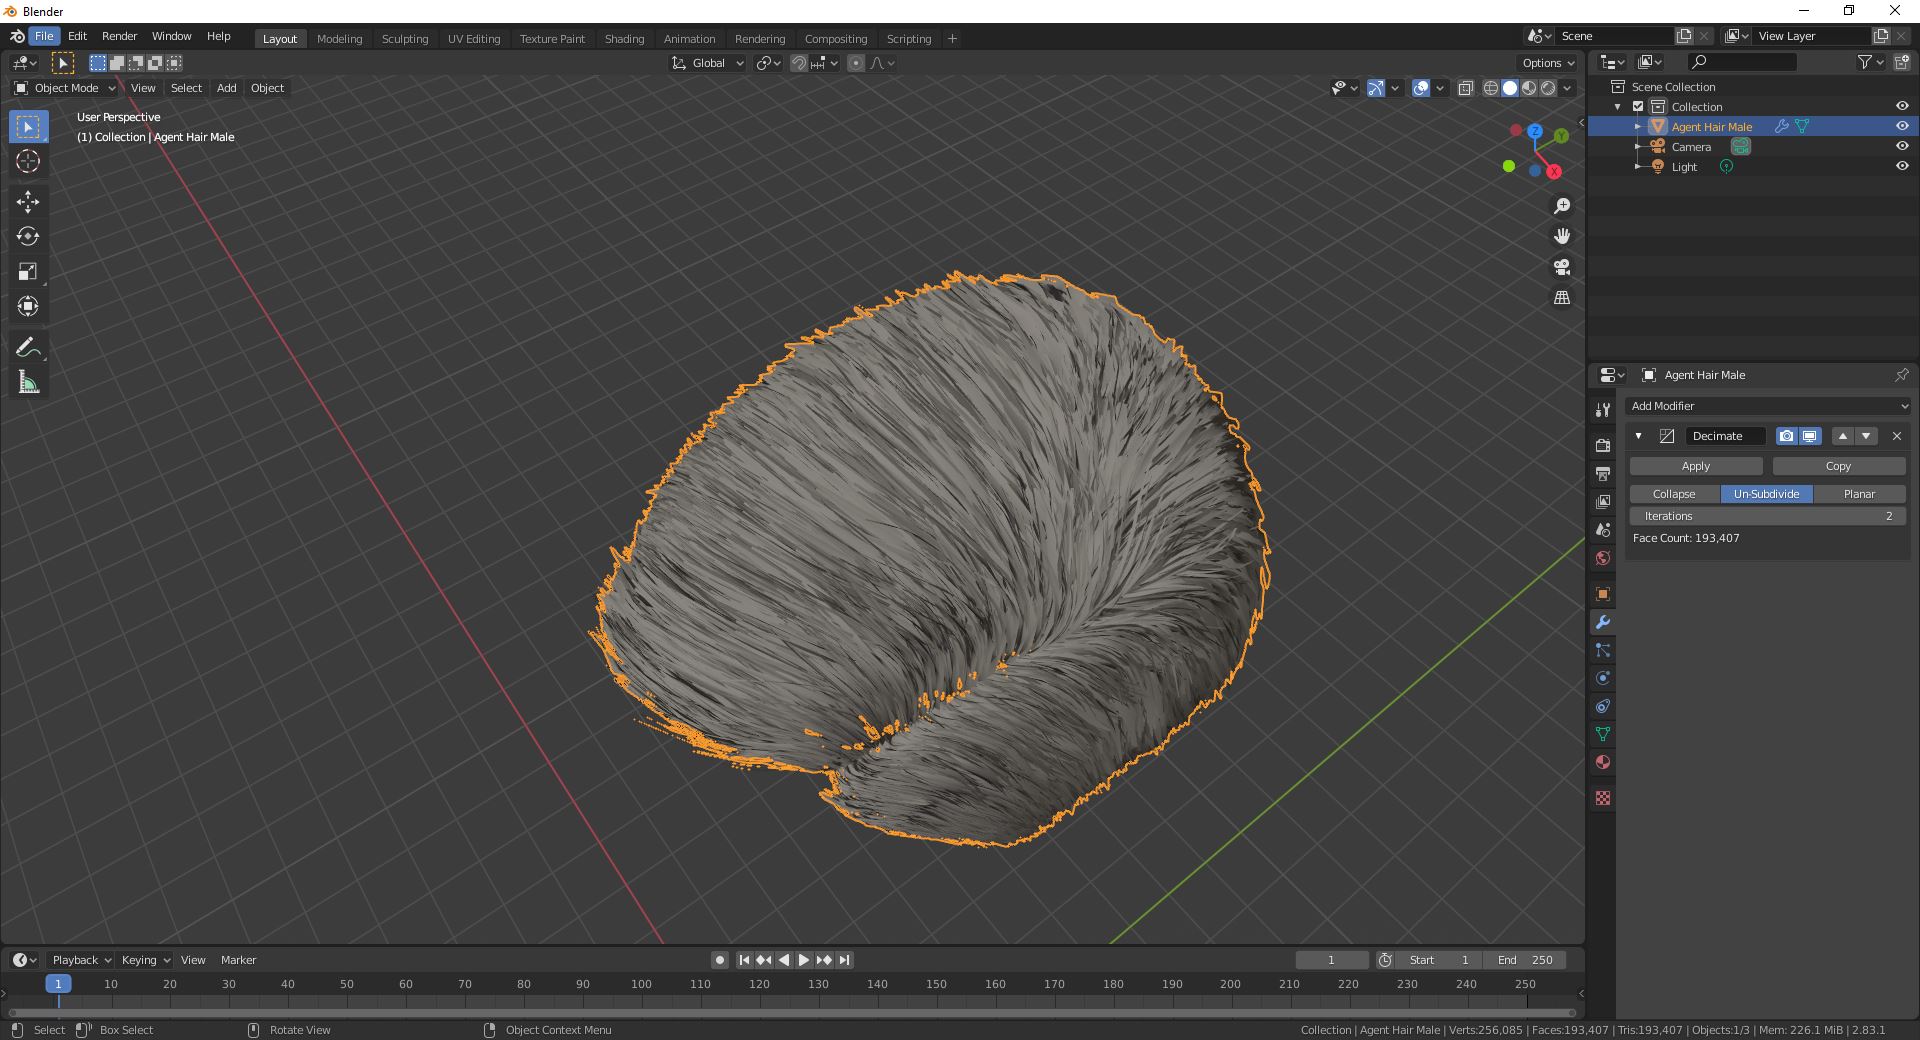Open the Options dropdown in header

point(1548,63)
